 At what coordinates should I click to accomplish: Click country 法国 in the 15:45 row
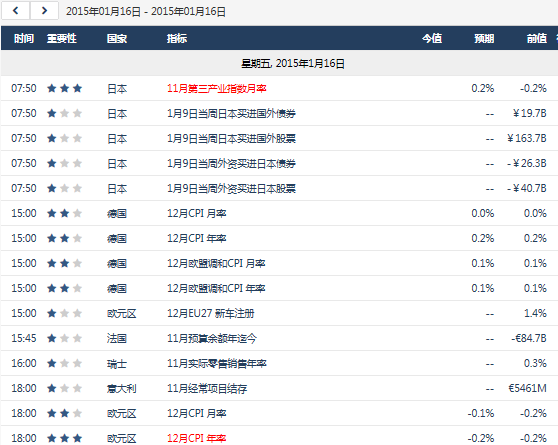tap(117, 338)
